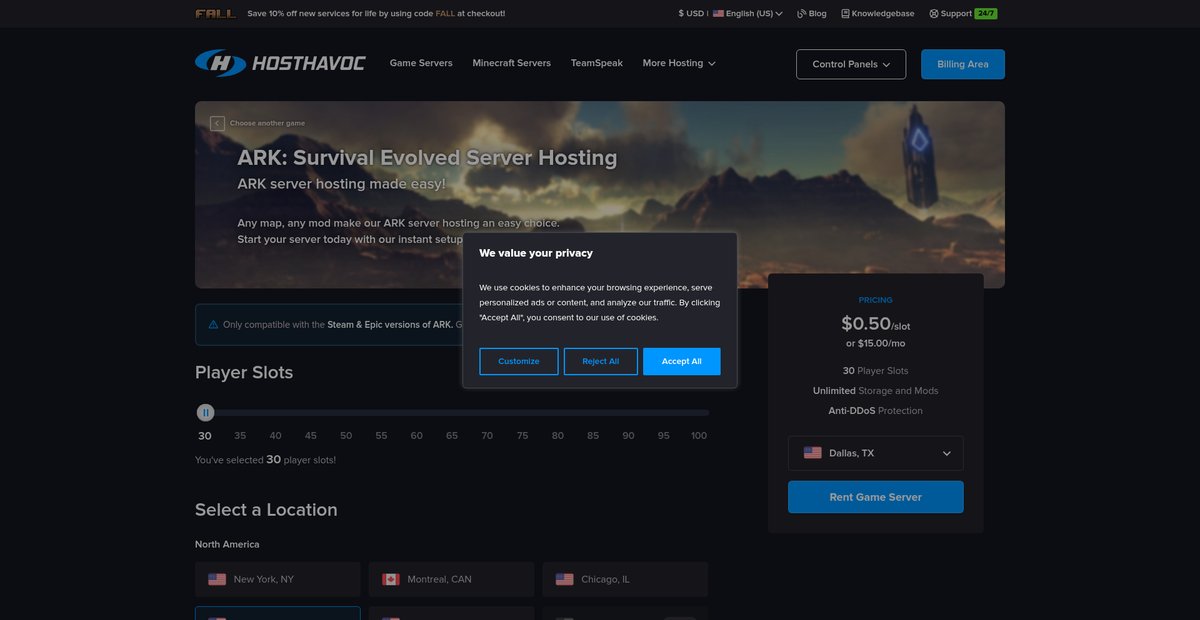Select Montreal, CAN location
The width and height of the screenshot is (1200, 620).
point(452,579)
